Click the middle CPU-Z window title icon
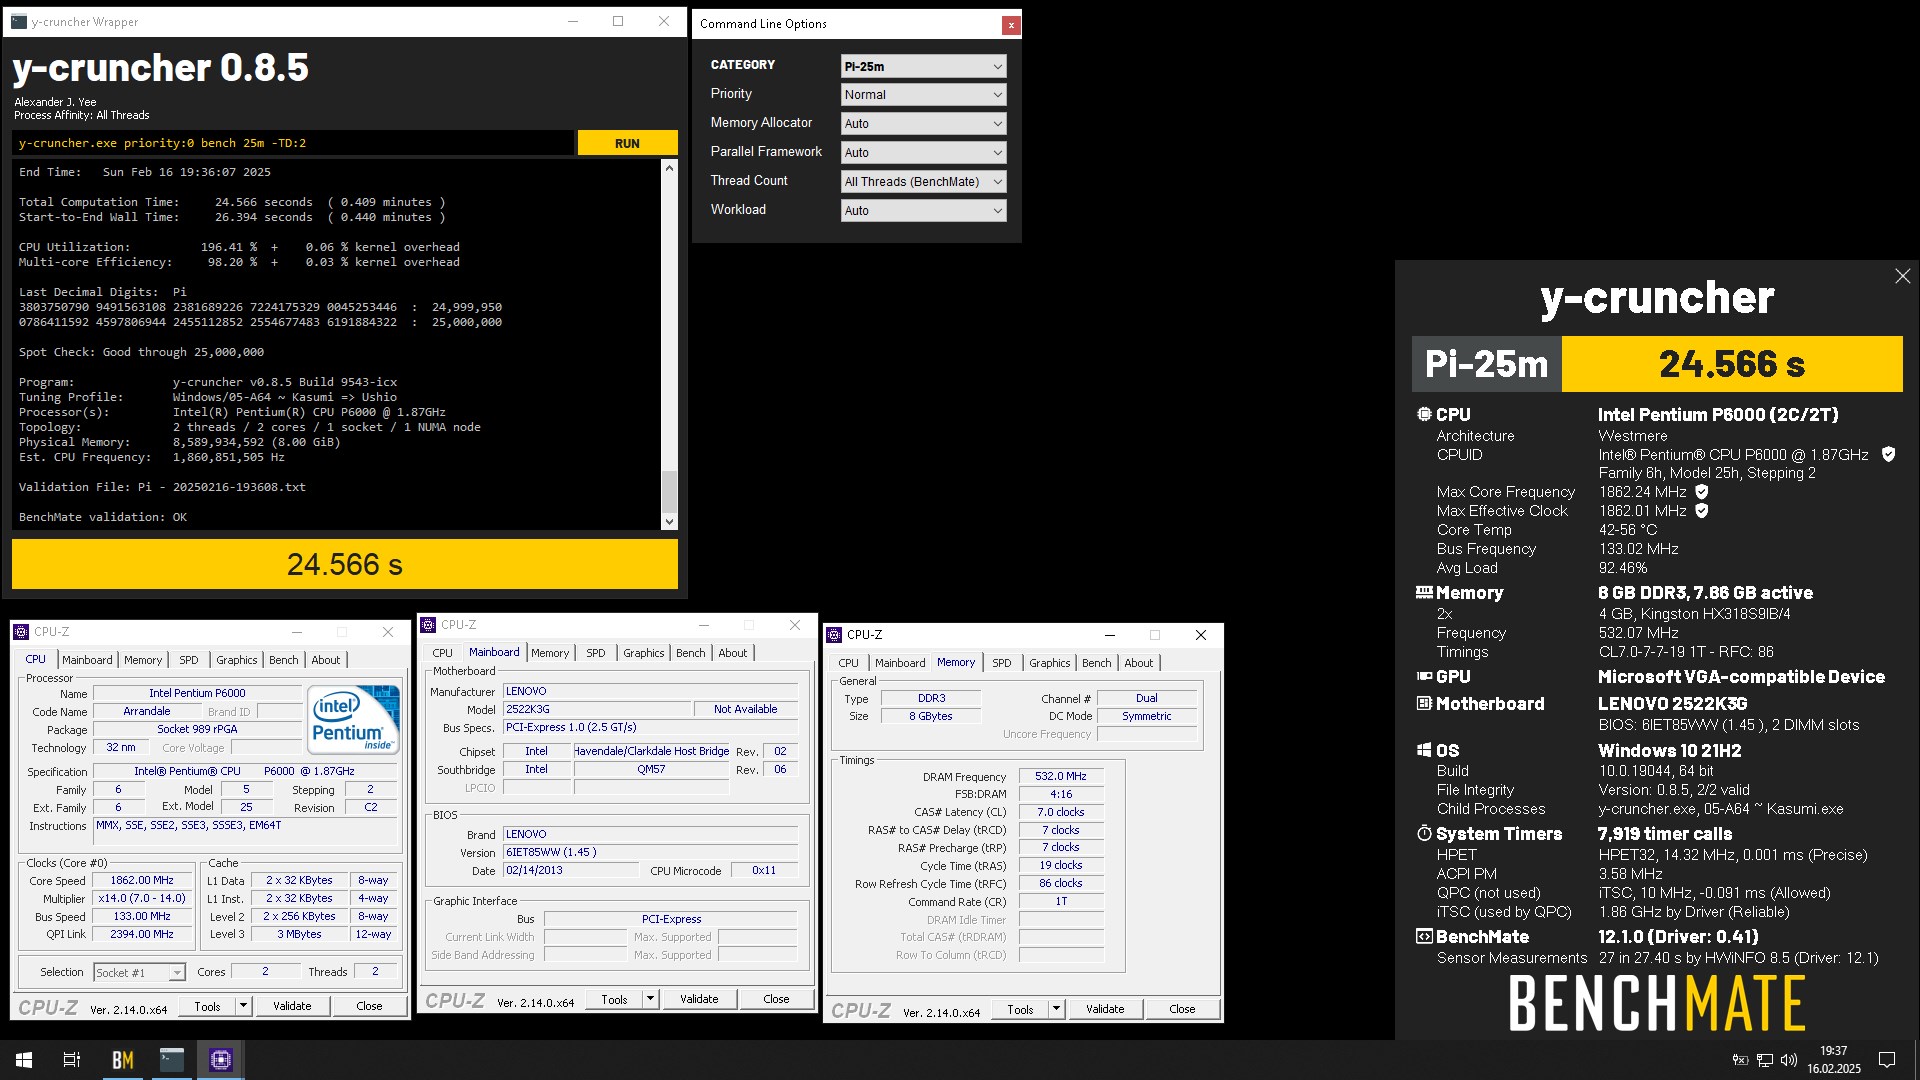 click(x=428, y=625)
